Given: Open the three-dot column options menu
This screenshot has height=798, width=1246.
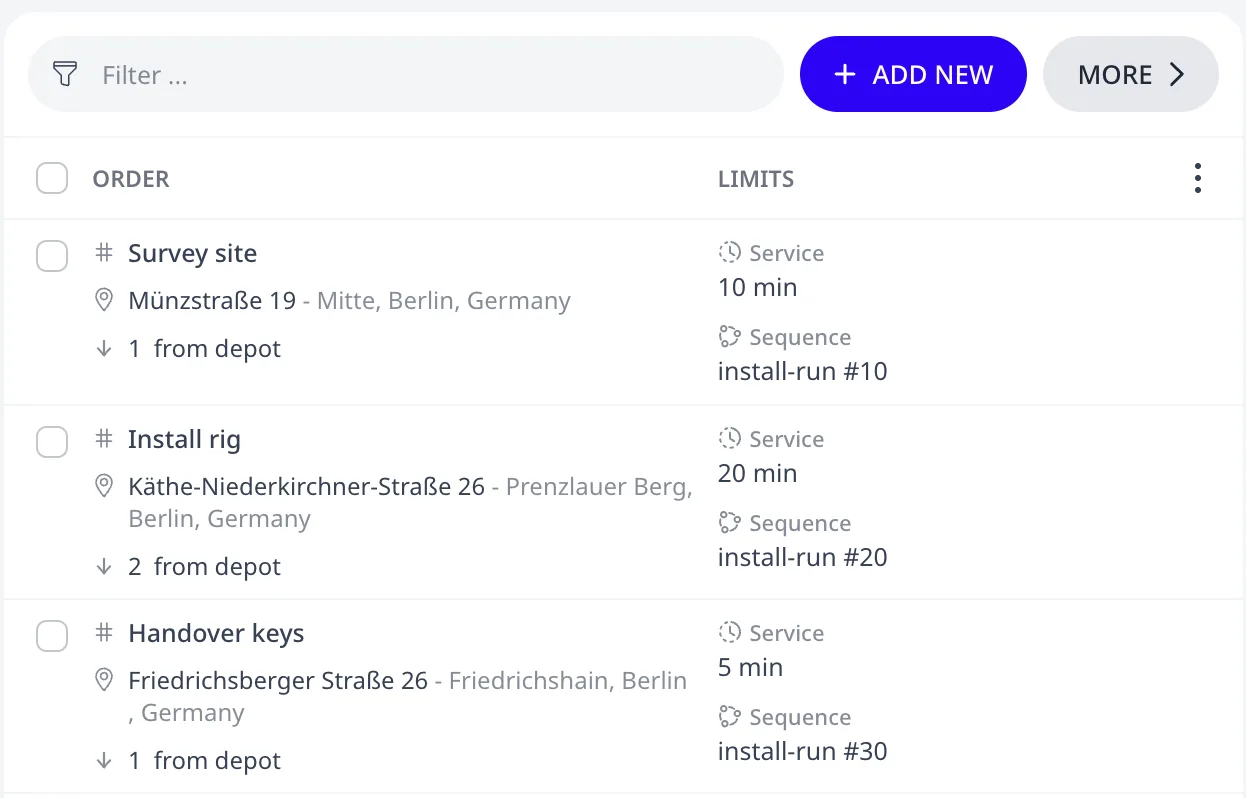Looking at the screenshot, I should point(1197,179).
